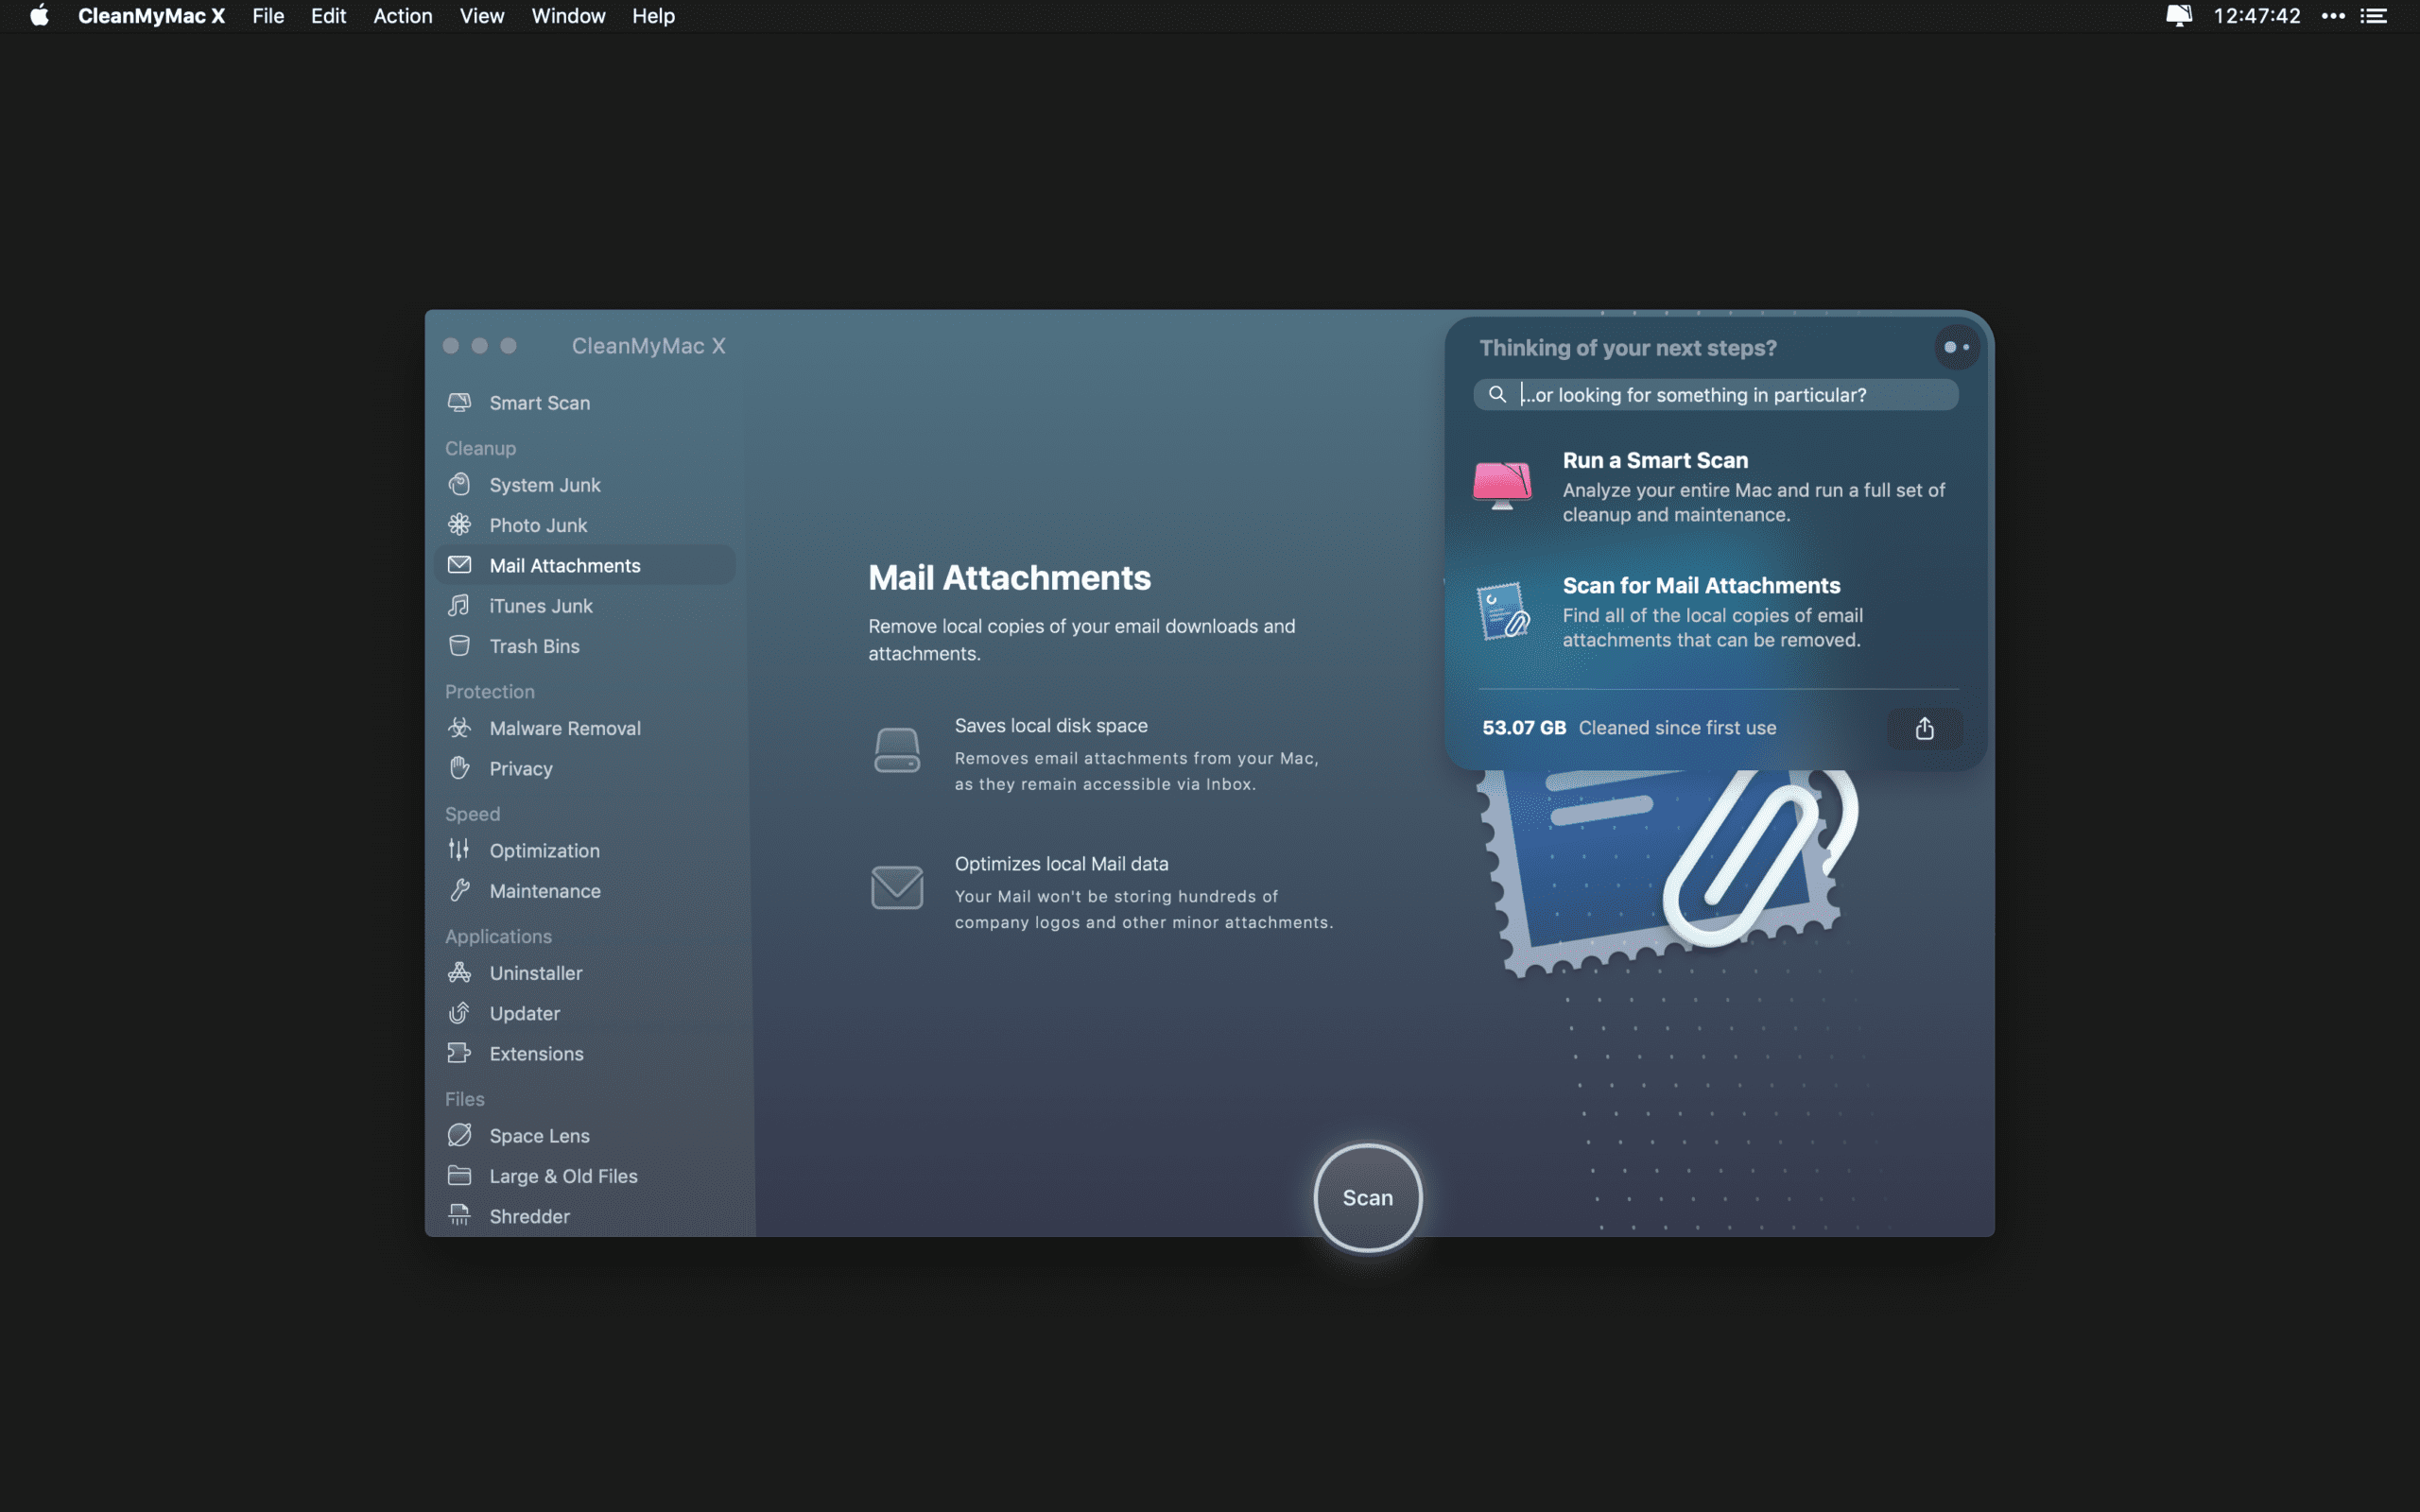Image resolution: width=2420 pixels, height=1512 pixels.
Task: Open the Window menu
Action: [568, 16]
